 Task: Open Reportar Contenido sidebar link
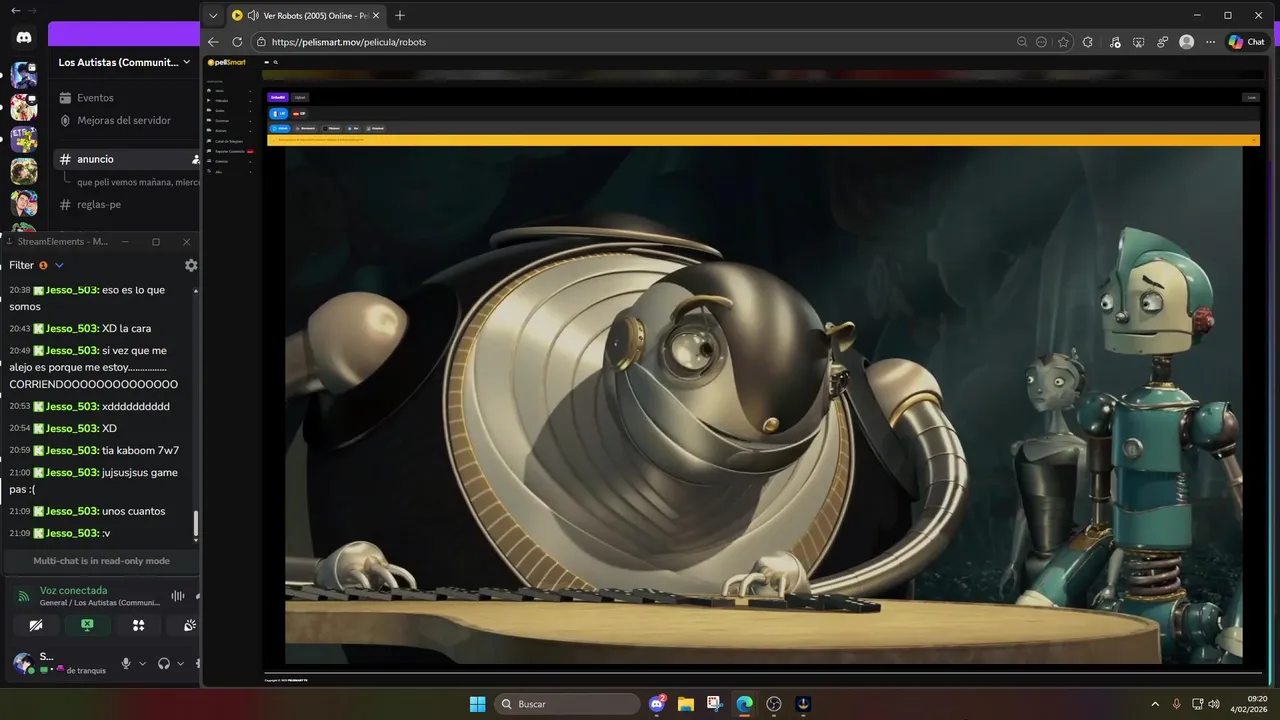coord(230,151)
